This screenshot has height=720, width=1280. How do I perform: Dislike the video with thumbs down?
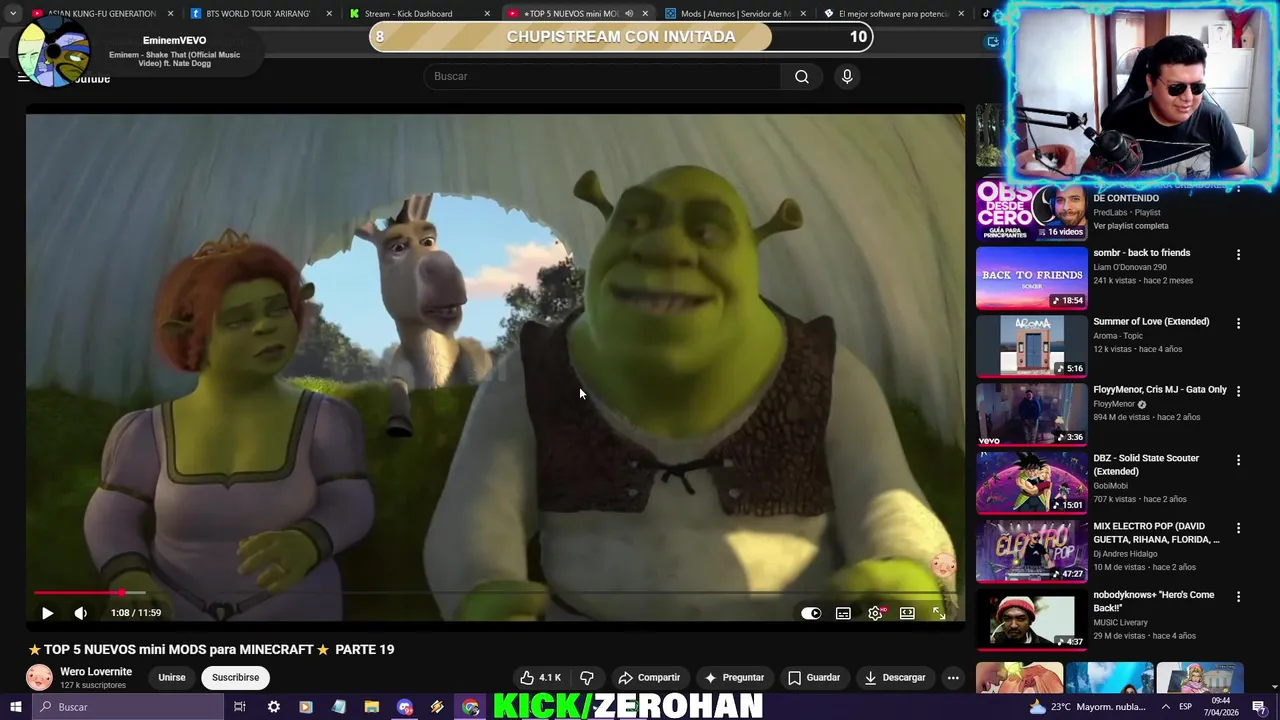tap(587, 677)
